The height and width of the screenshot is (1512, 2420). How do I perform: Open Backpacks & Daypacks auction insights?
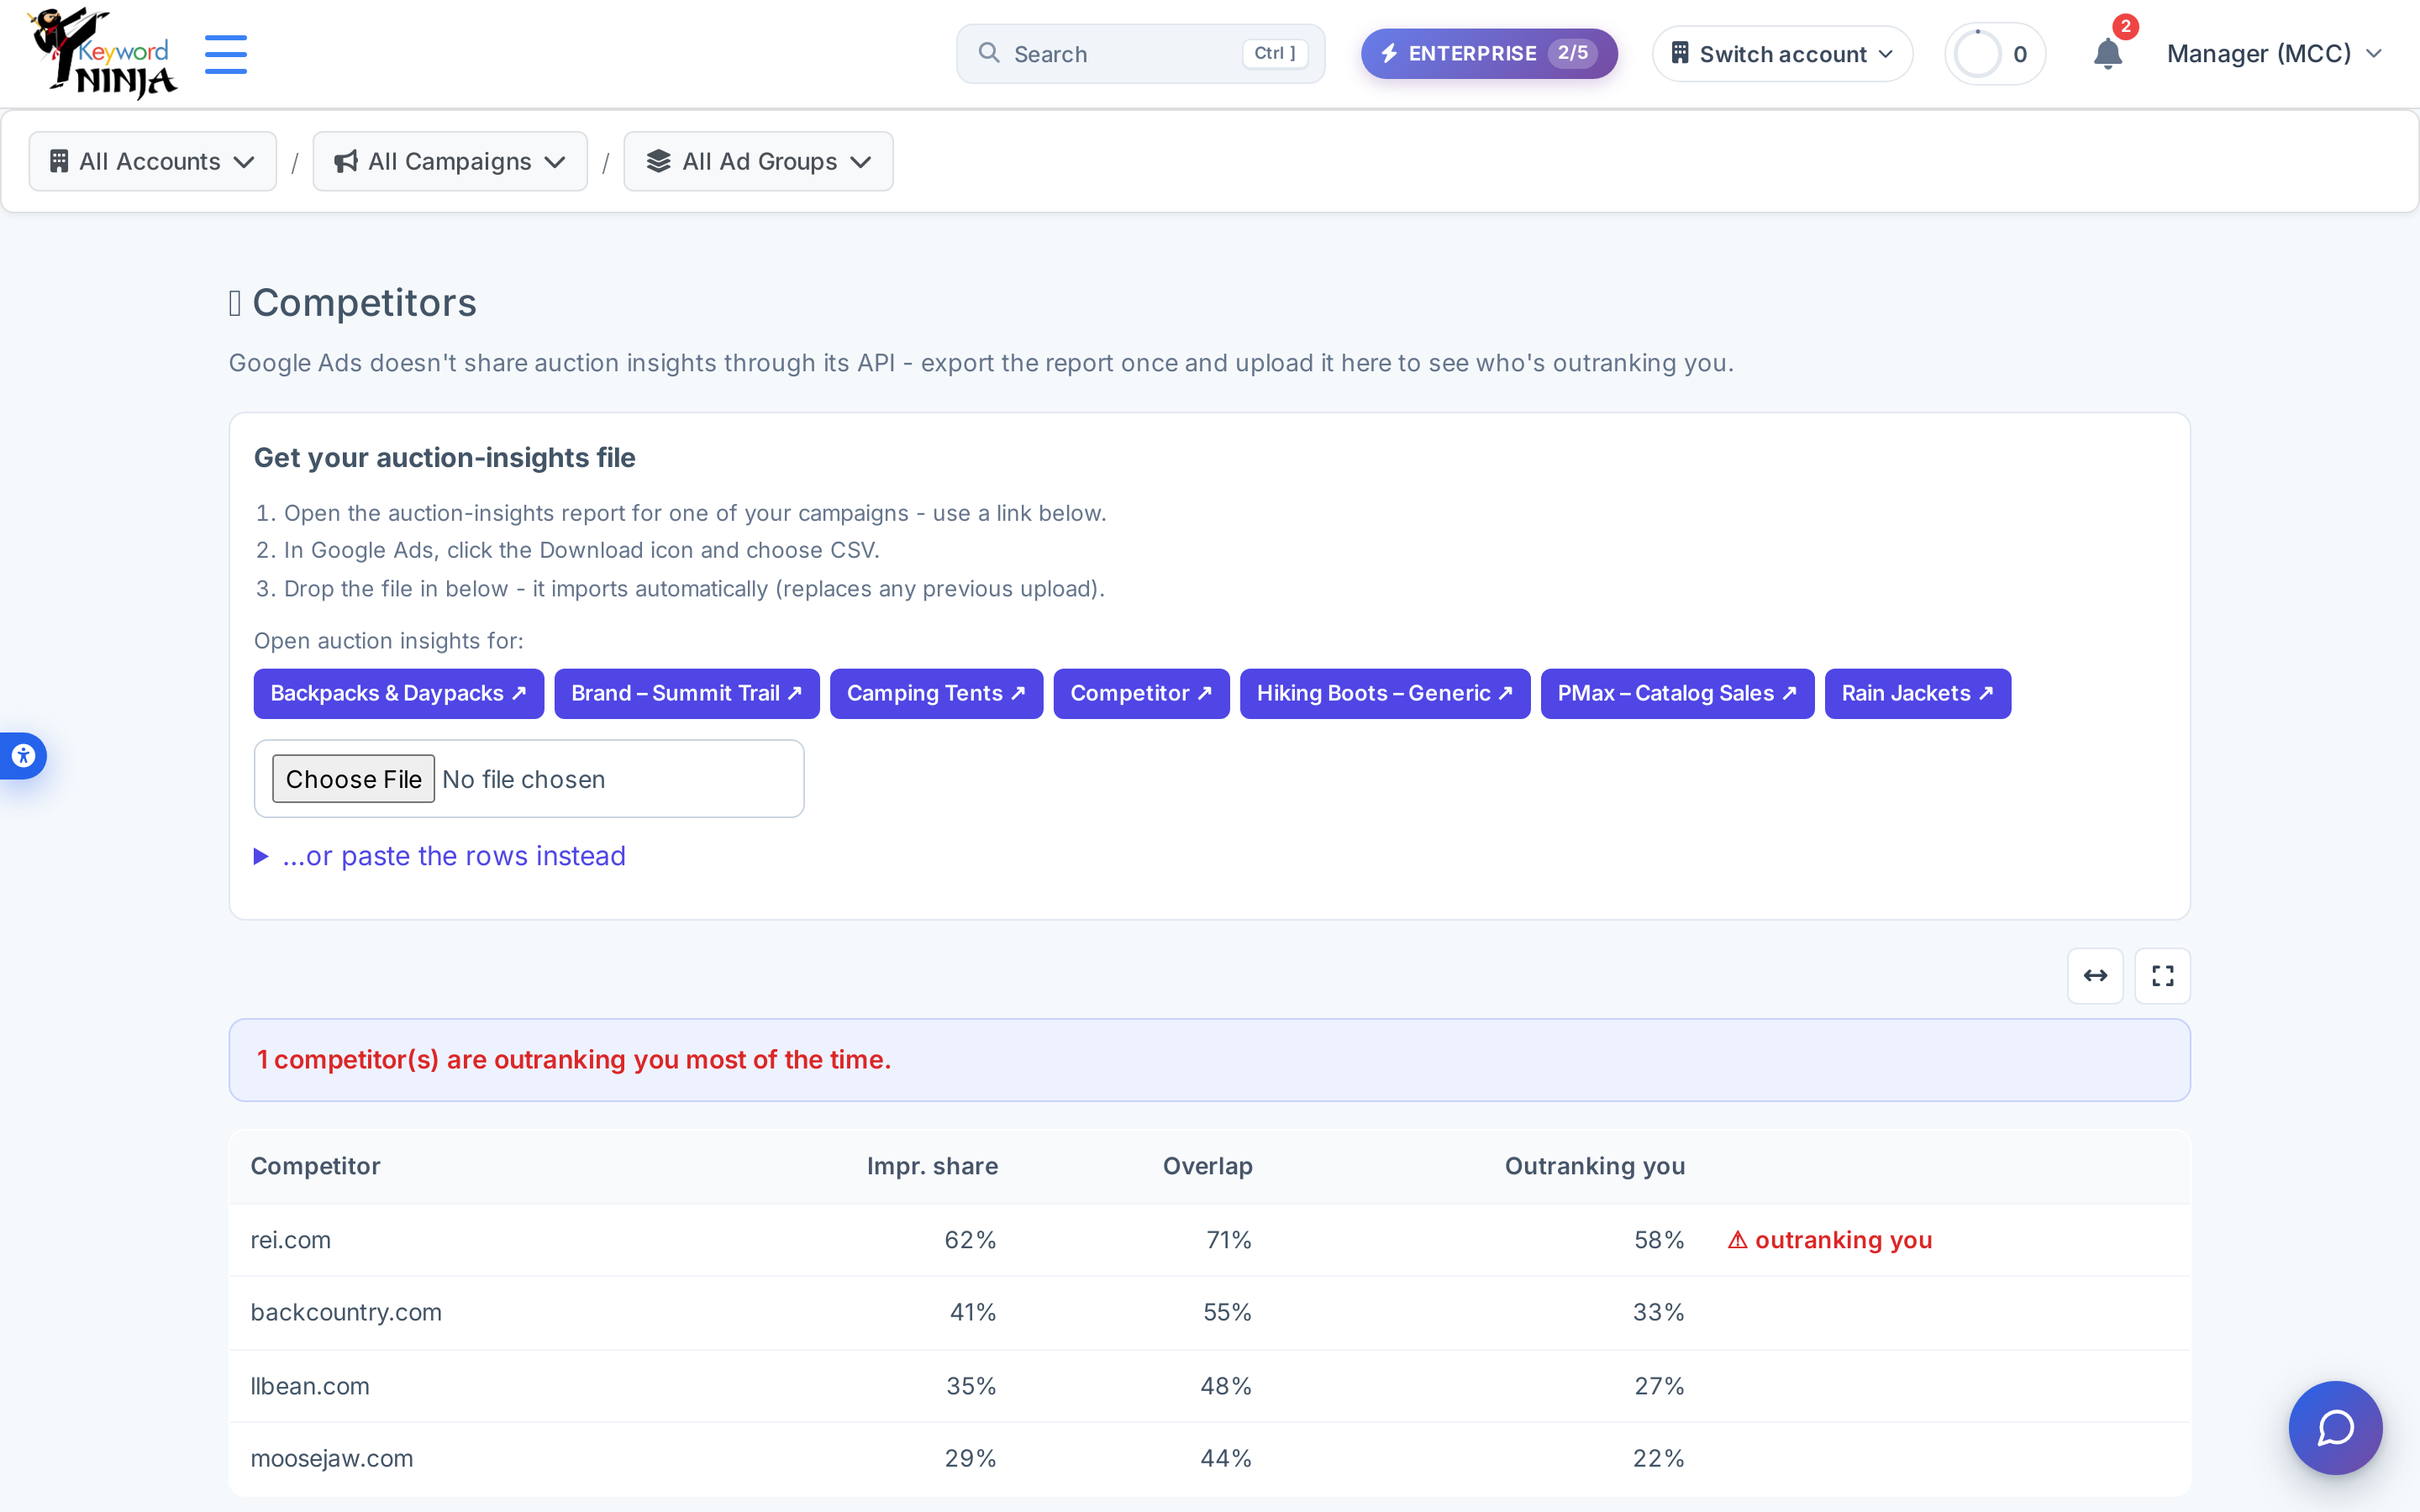coord(399,694)
